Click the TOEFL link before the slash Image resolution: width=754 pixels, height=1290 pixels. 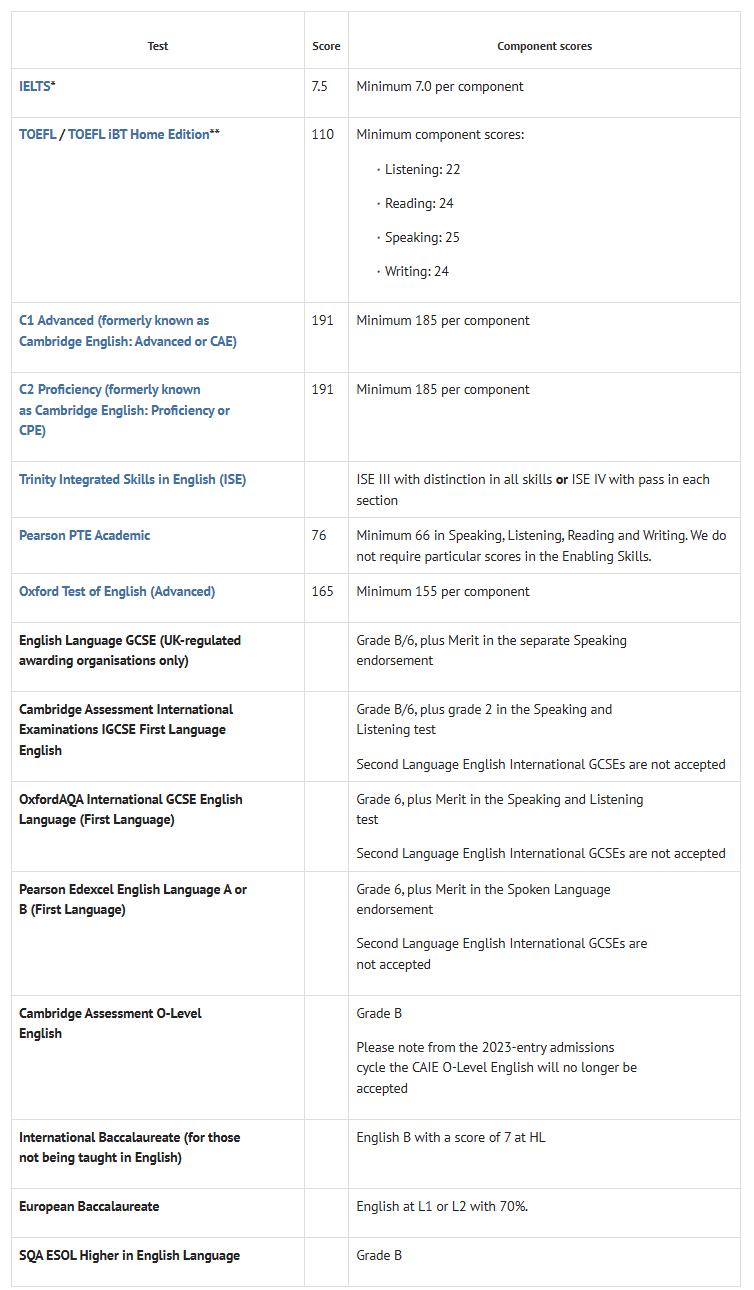click(38, 134)
